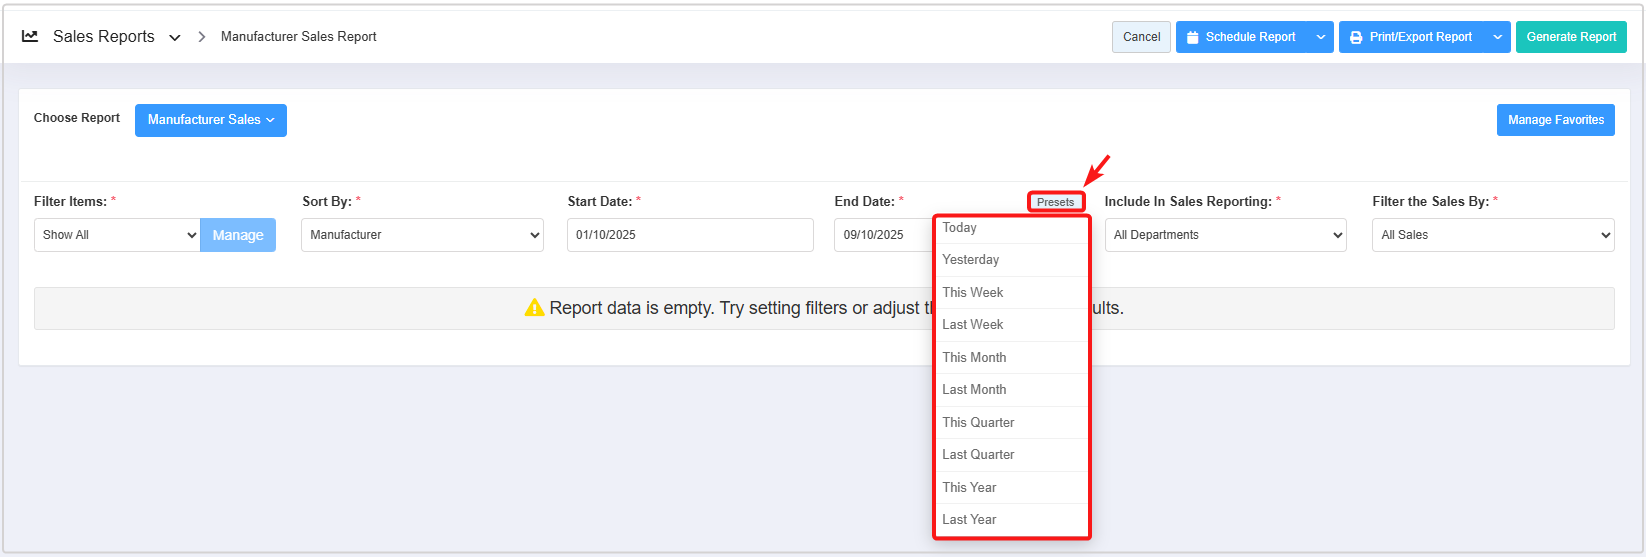Click the Start Date input field

690,235
